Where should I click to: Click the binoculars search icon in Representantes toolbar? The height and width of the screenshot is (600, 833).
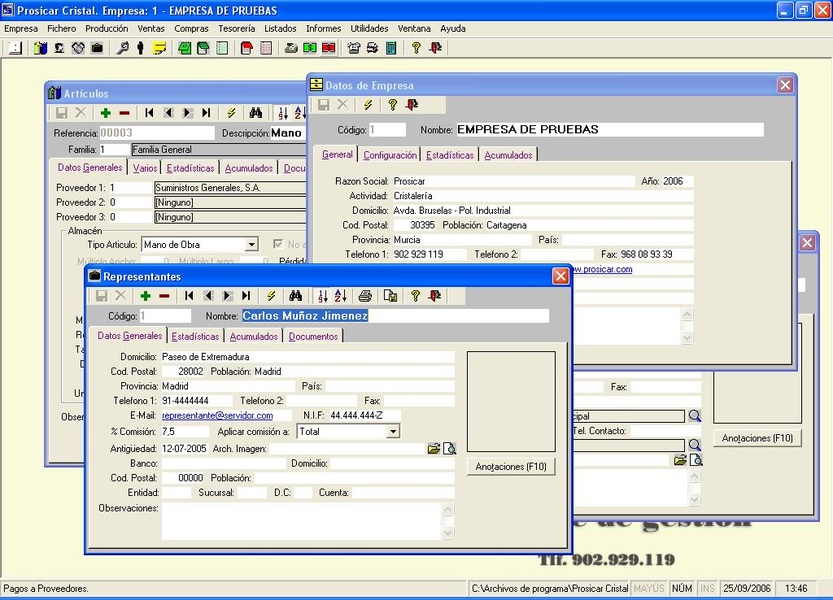pos(295,296)
